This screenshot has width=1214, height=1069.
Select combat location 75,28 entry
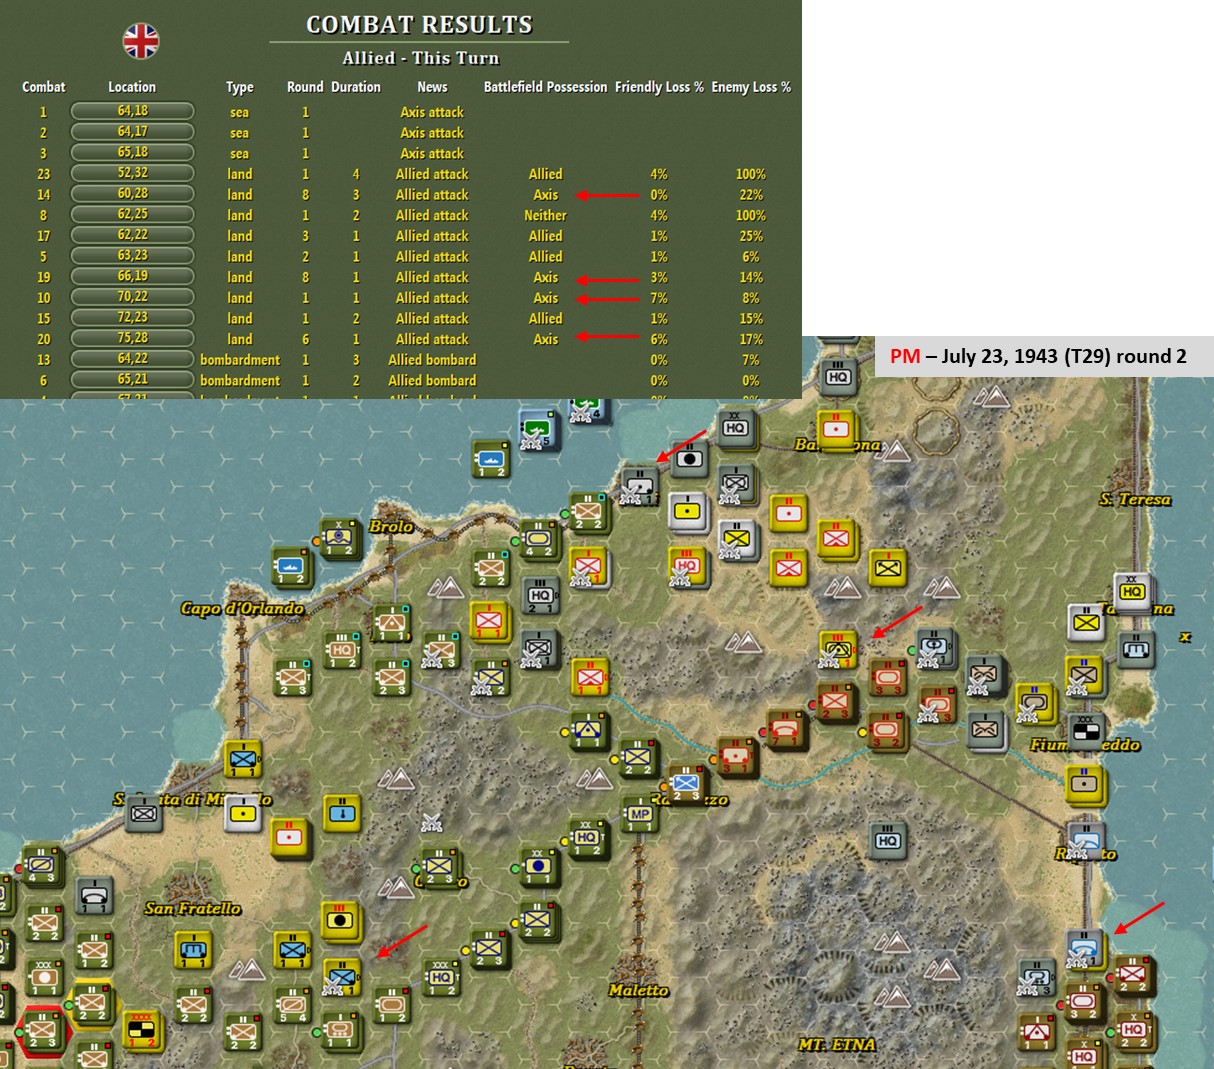click(133, 338)
